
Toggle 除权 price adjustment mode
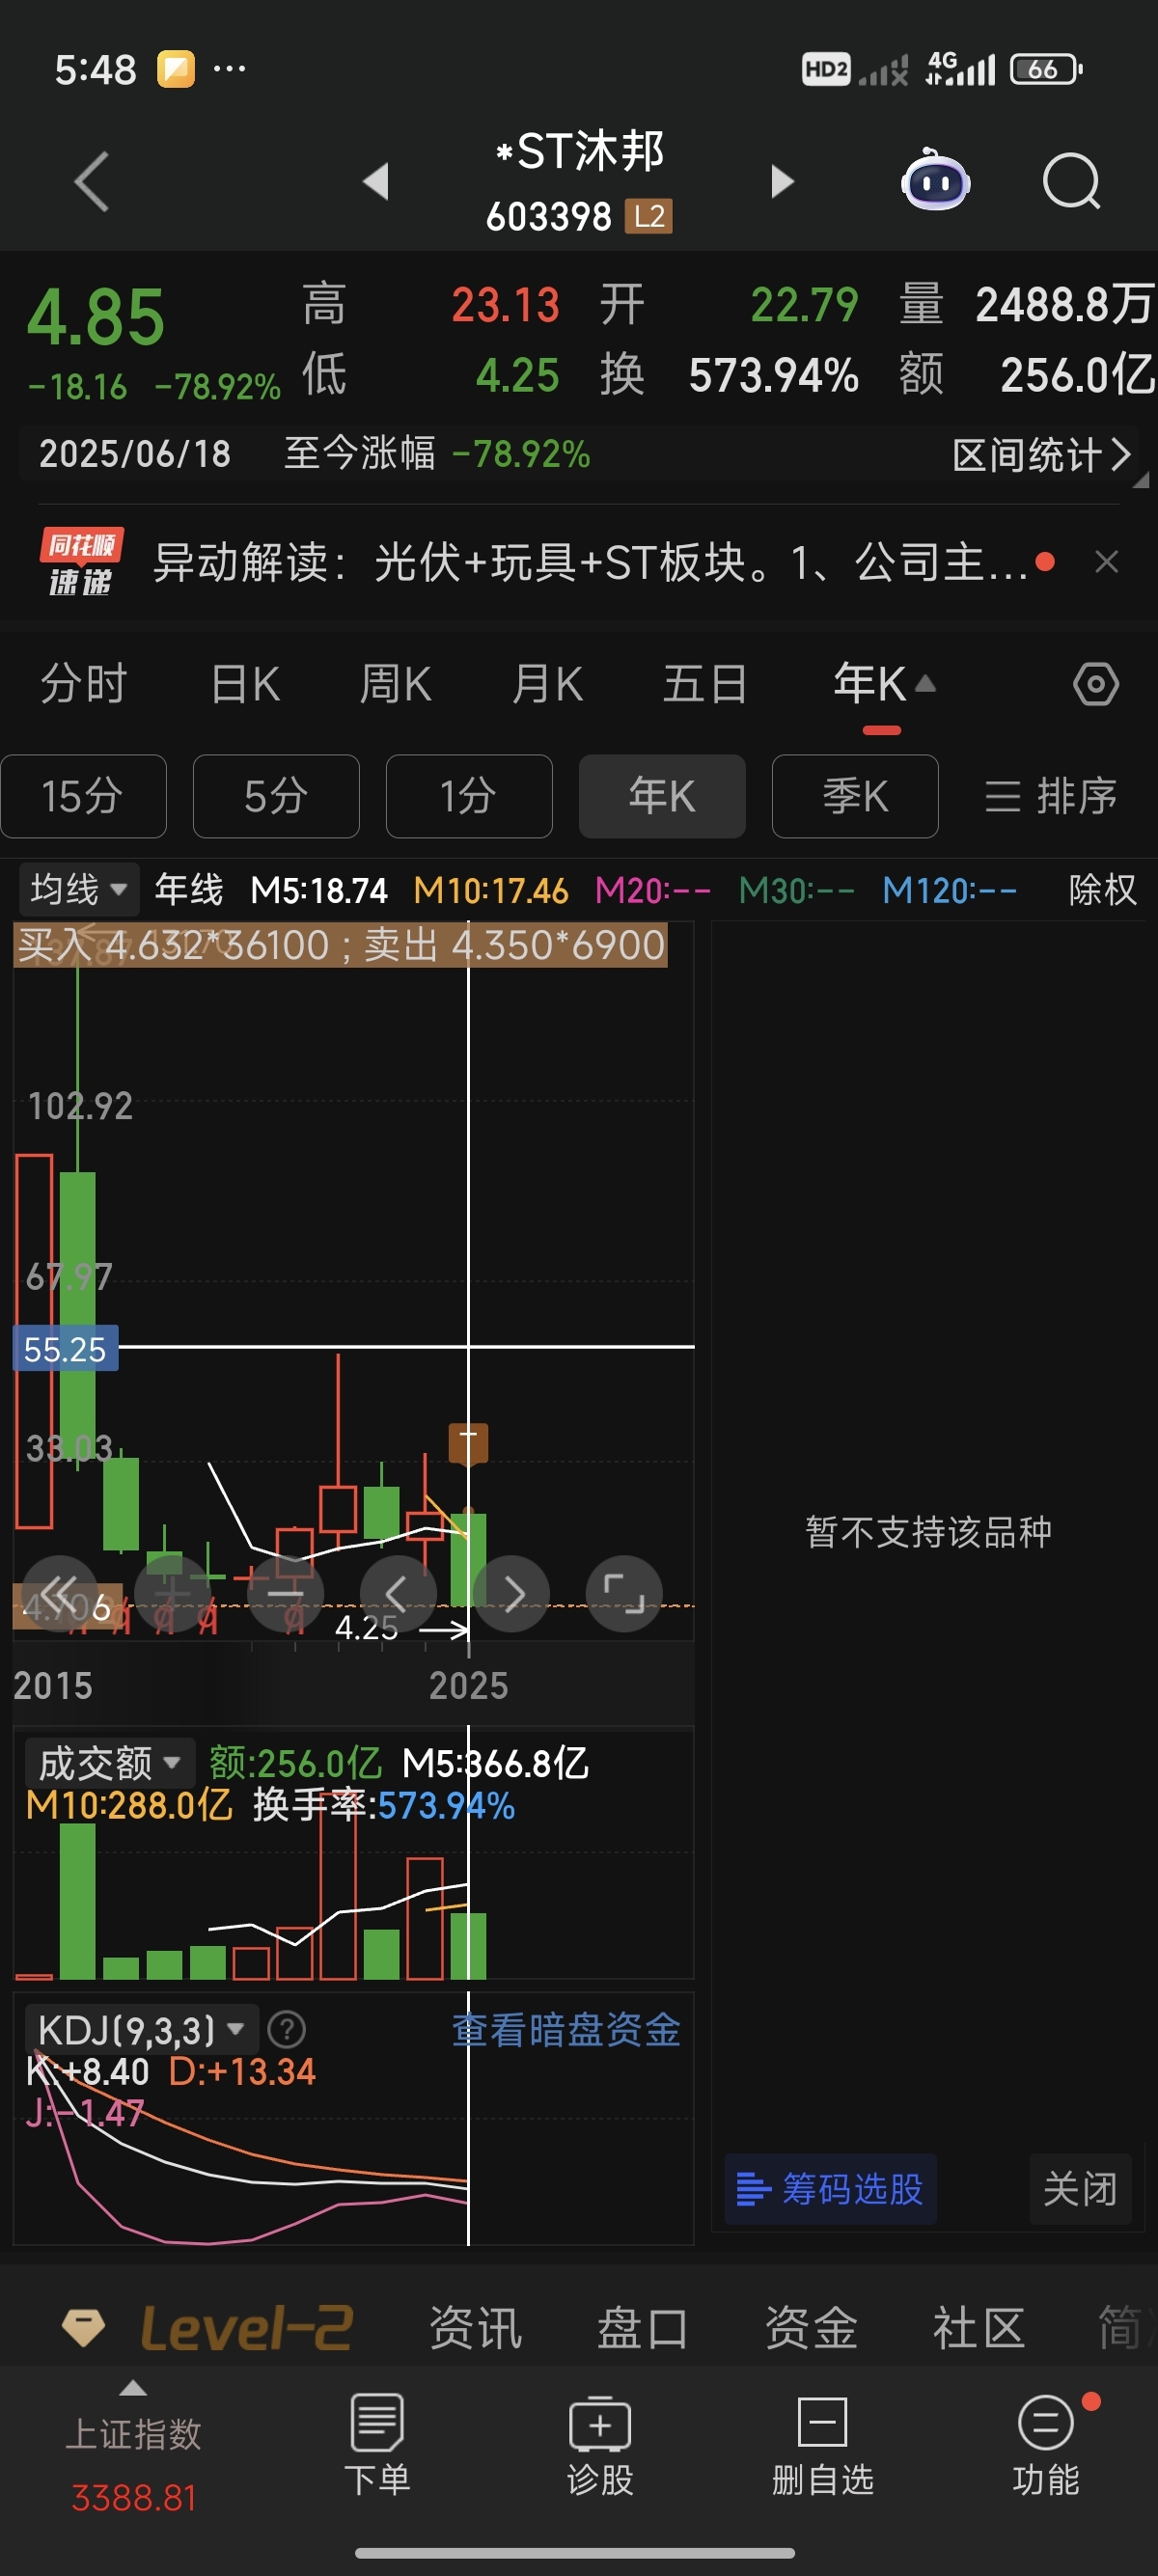point(1102,889)
